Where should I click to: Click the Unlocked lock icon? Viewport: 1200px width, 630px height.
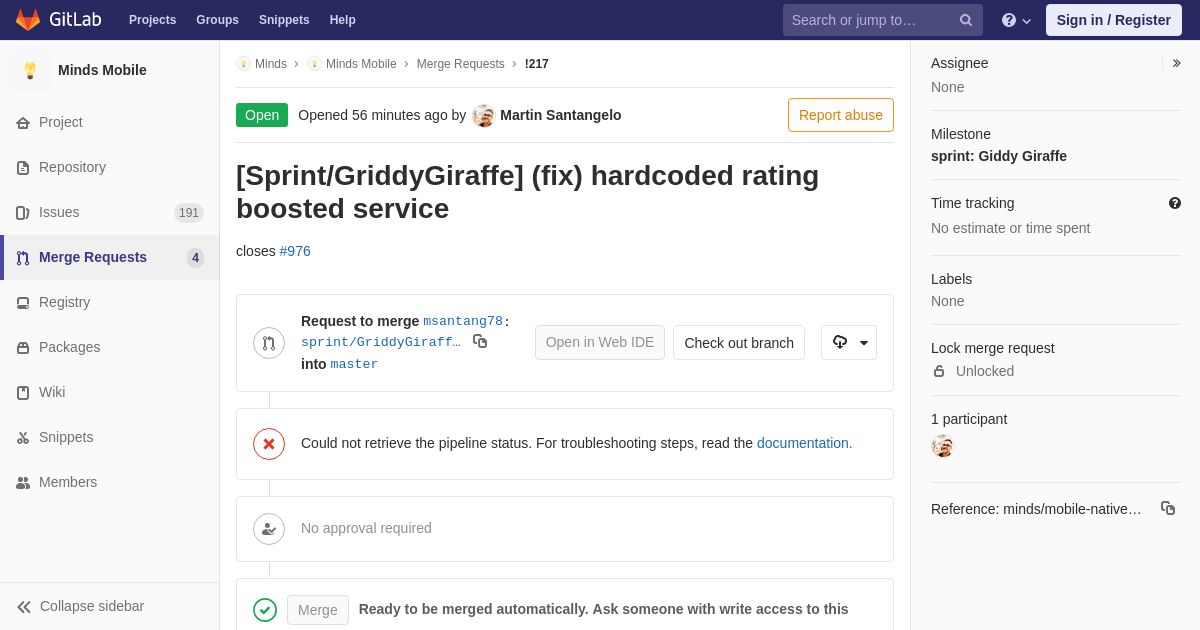939,371
